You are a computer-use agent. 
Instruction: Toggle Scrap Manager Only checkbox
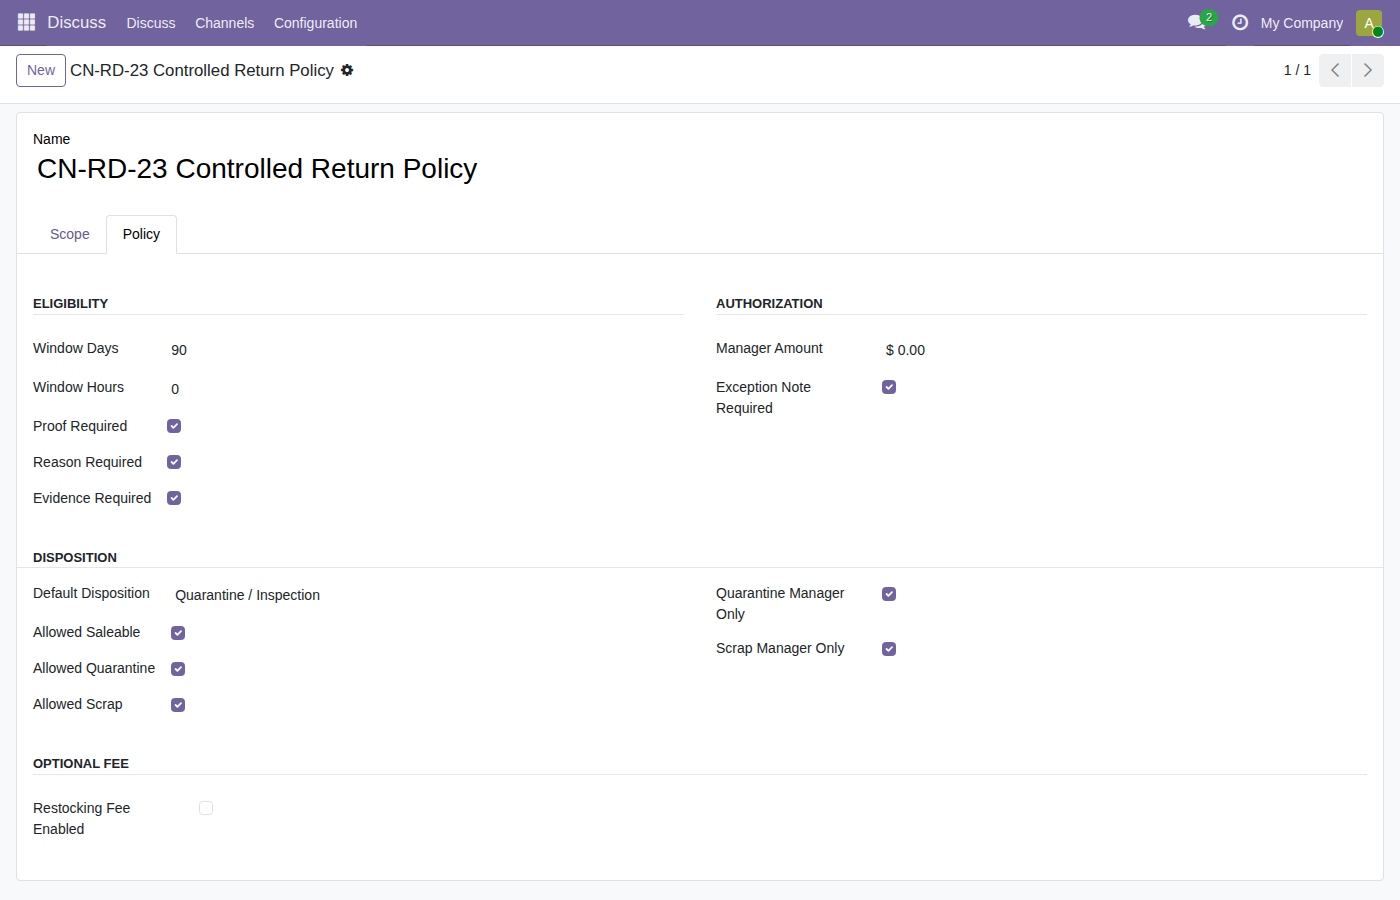[889, 649]
